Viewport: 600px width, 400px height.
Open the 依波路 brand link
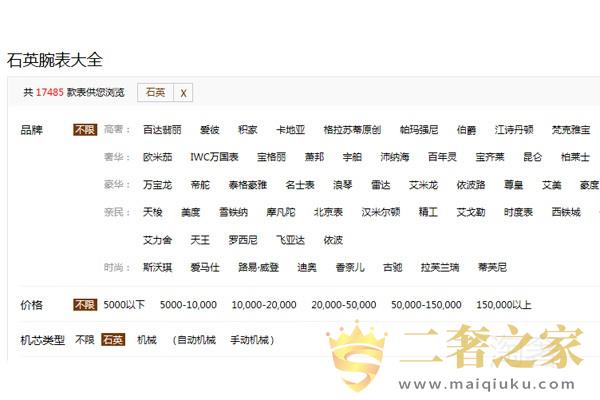coord(471,185)
